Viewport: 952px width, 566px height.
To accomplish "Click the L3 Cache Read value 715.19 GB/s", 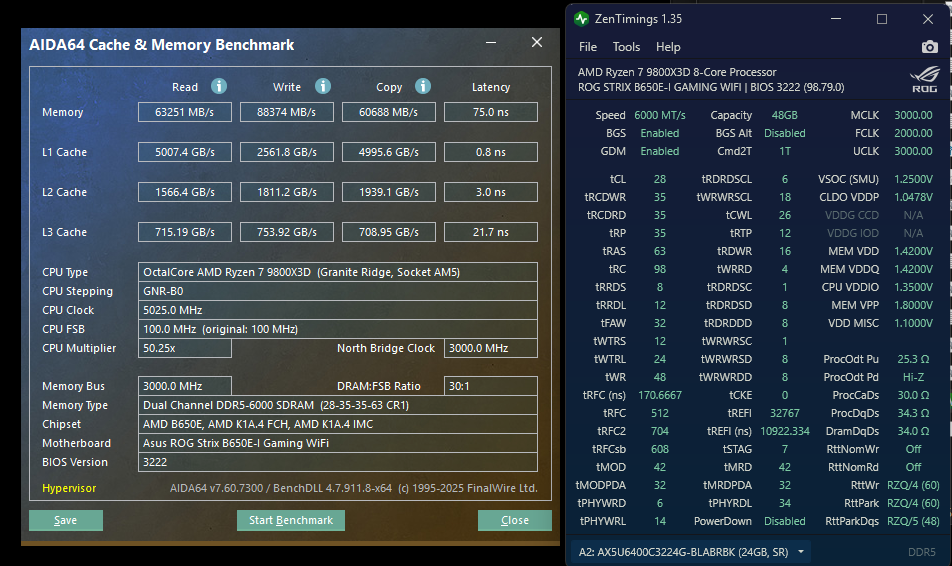I will [185, 232].
